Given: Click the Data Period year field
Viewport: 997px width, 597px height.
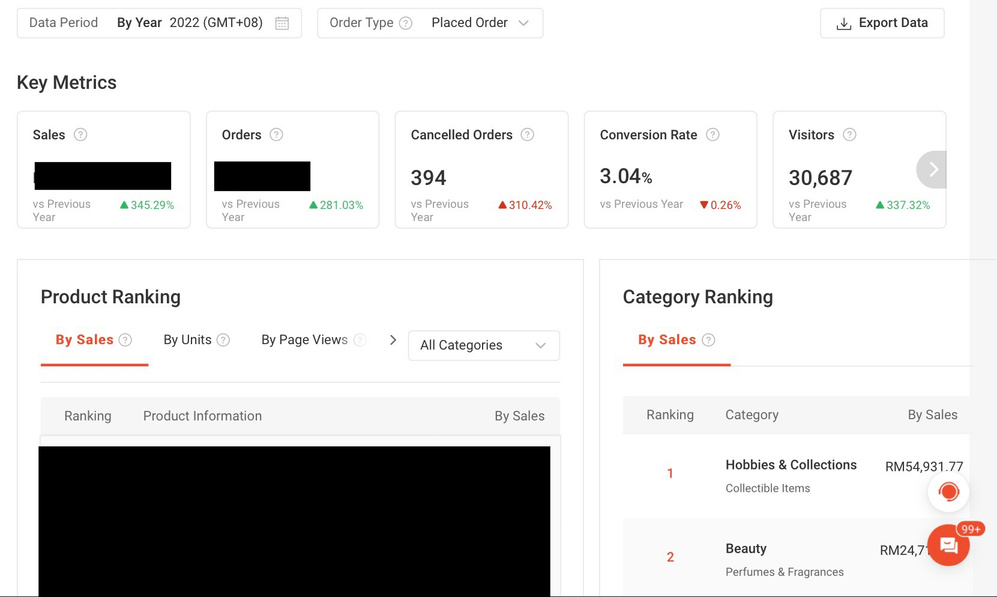Looking at the screenshot, I should 215,23.
